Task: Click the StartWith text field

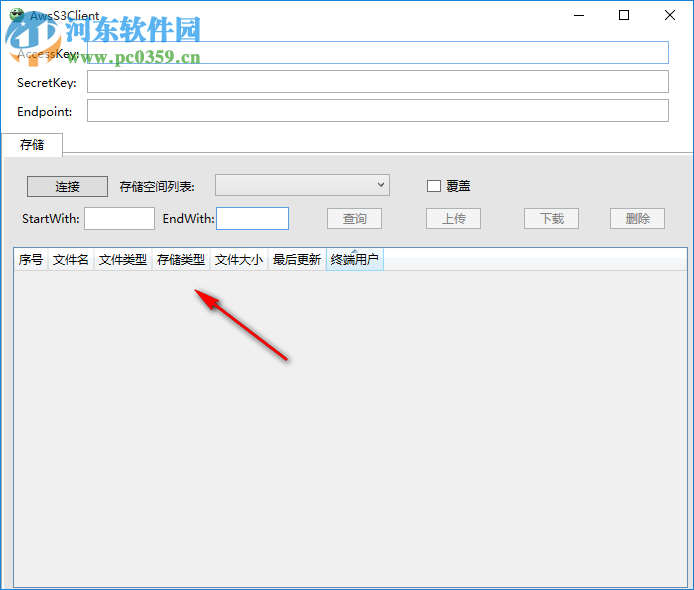Action: click(120, 219)
